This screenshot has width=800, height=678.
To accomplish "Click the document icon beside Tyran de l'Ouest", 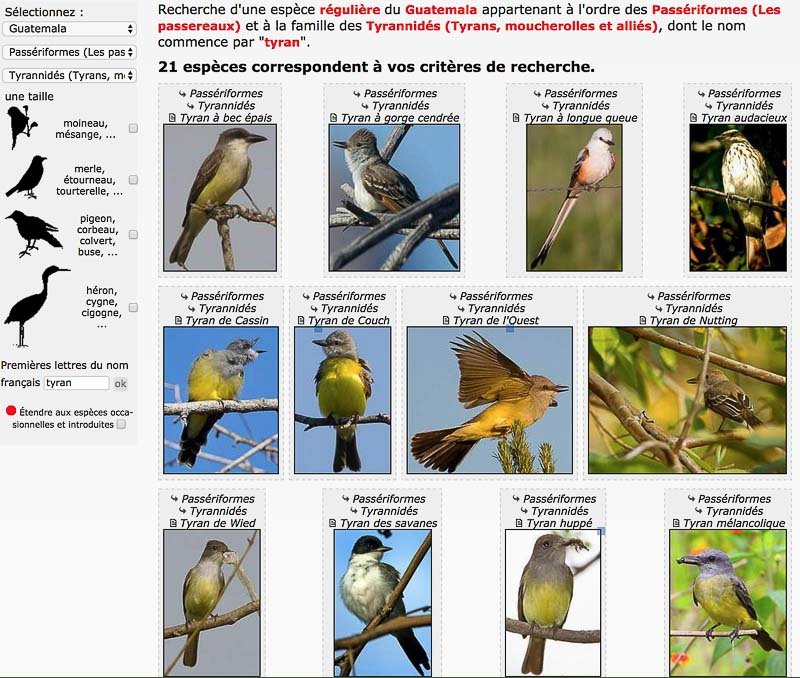I will (446, 320).
